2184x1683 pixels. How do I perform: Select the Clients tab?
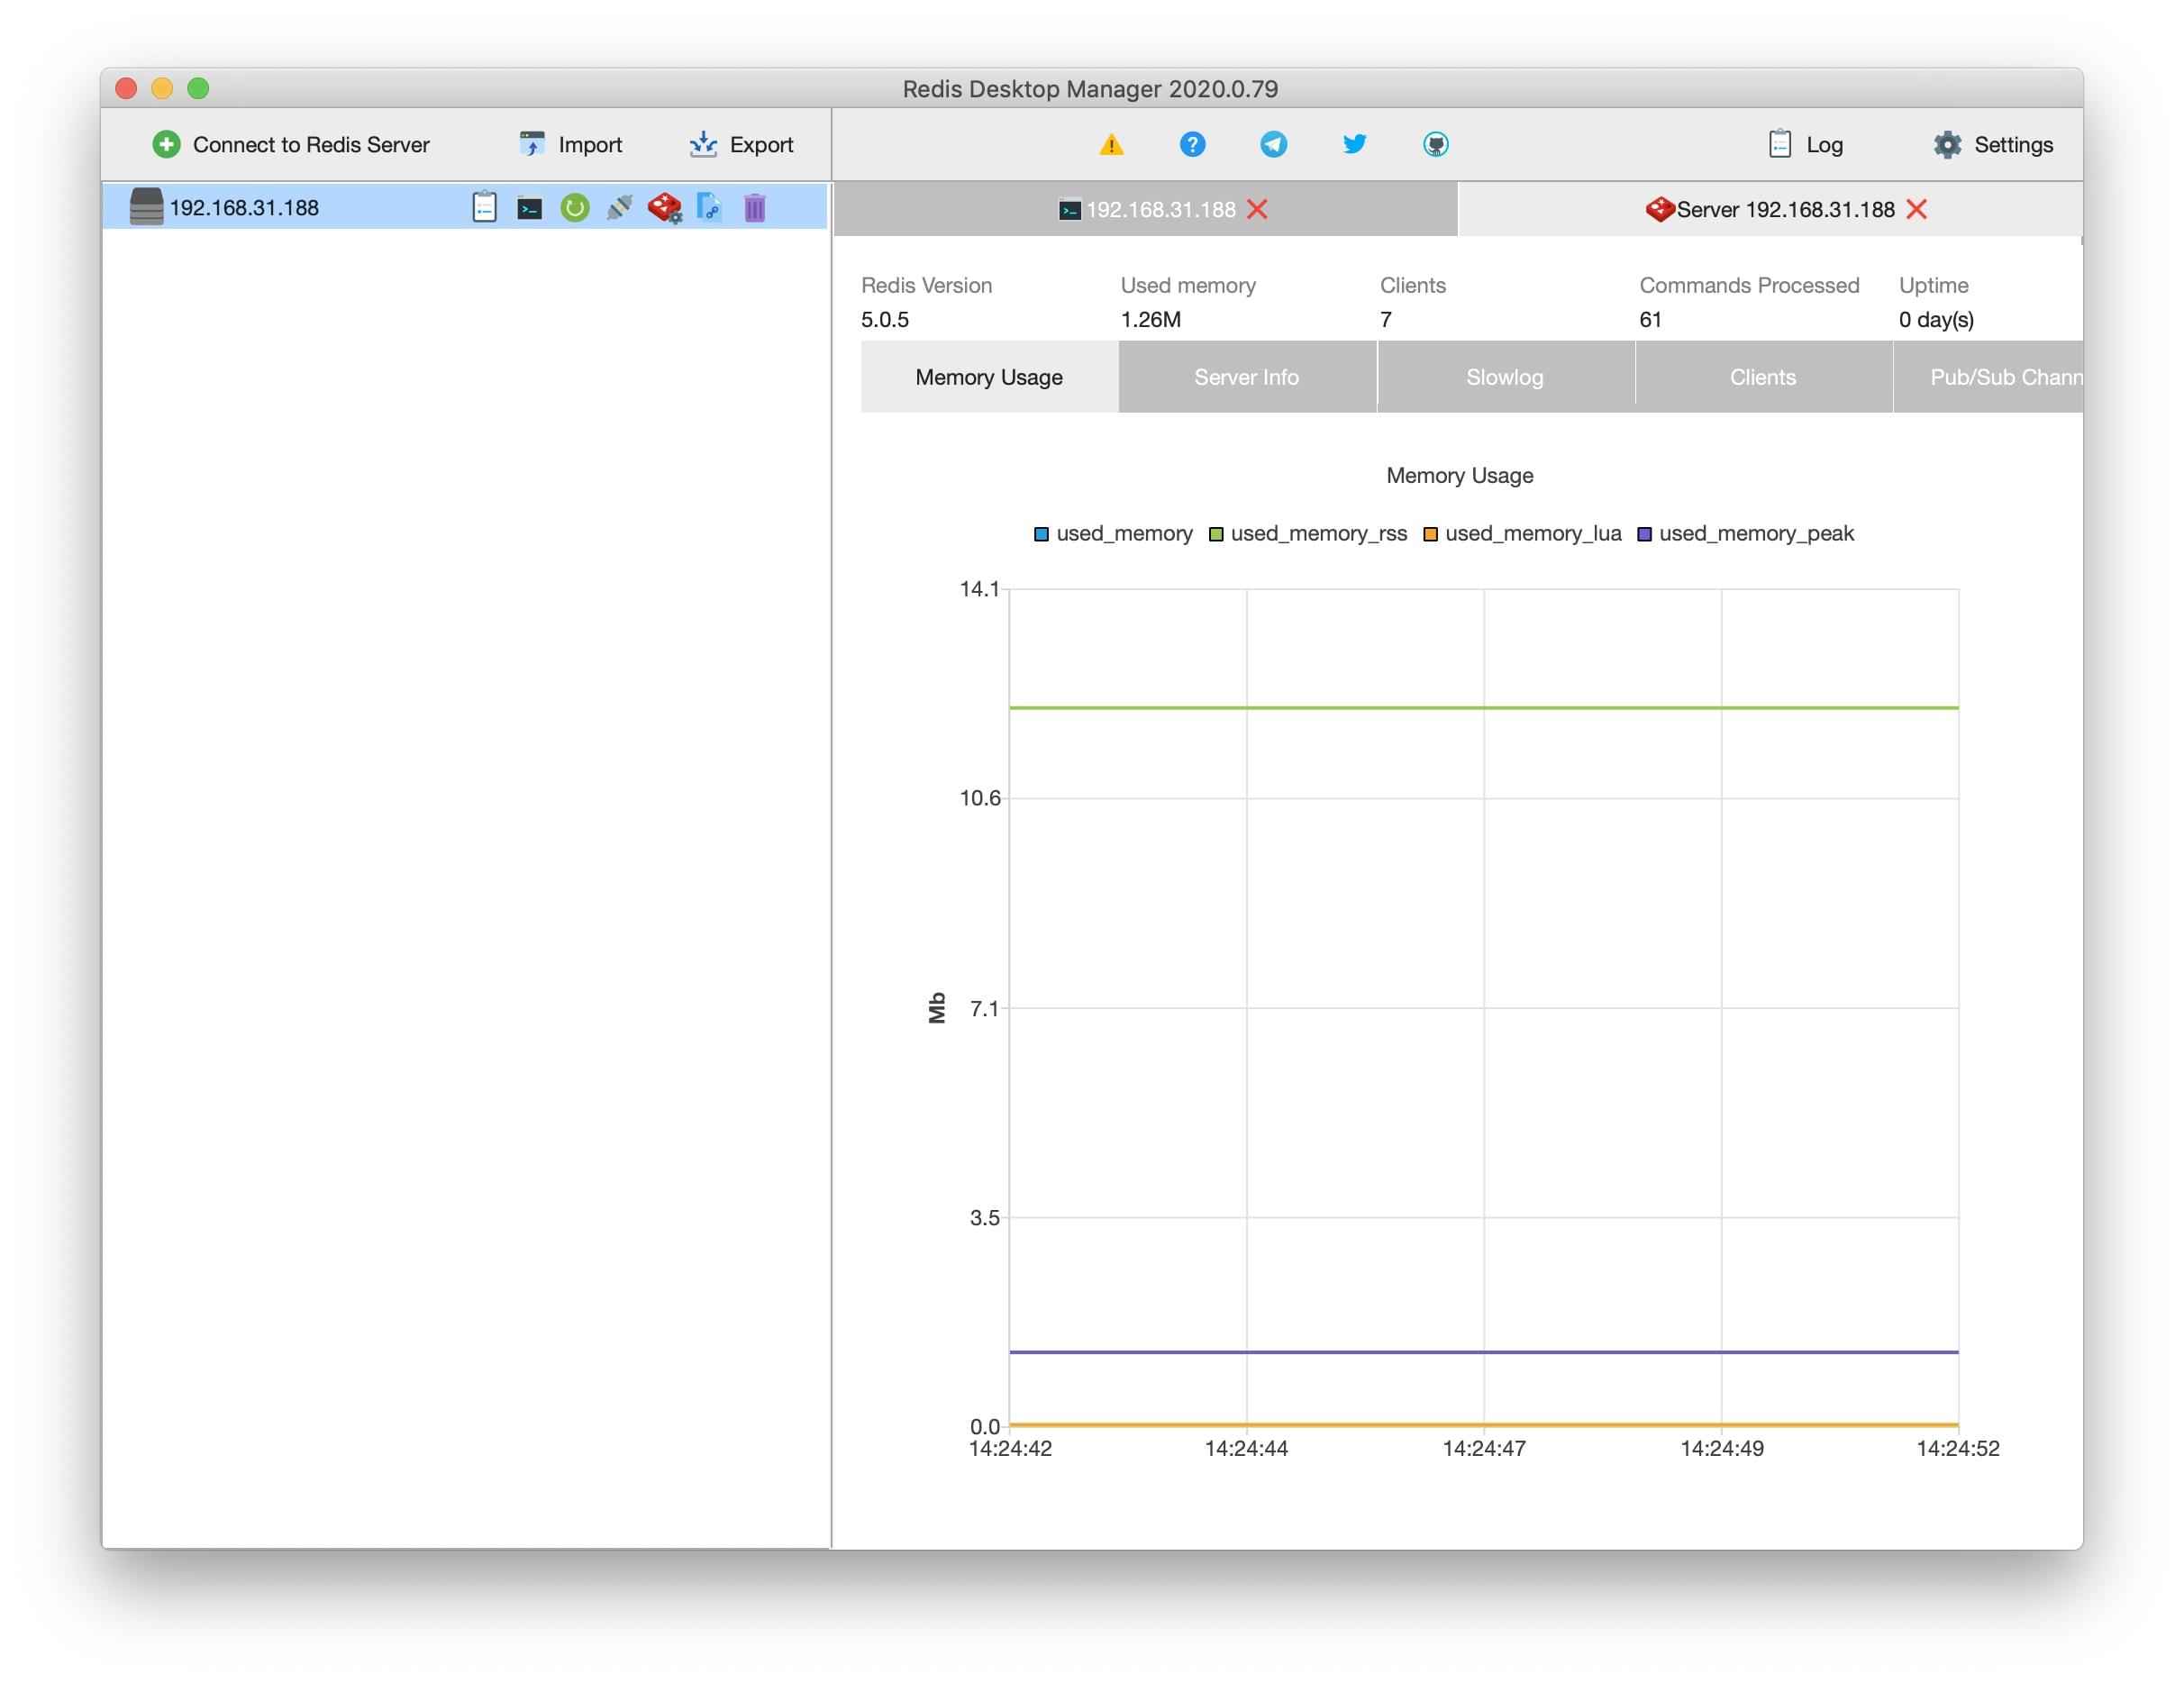click(x=1761, y=377)
